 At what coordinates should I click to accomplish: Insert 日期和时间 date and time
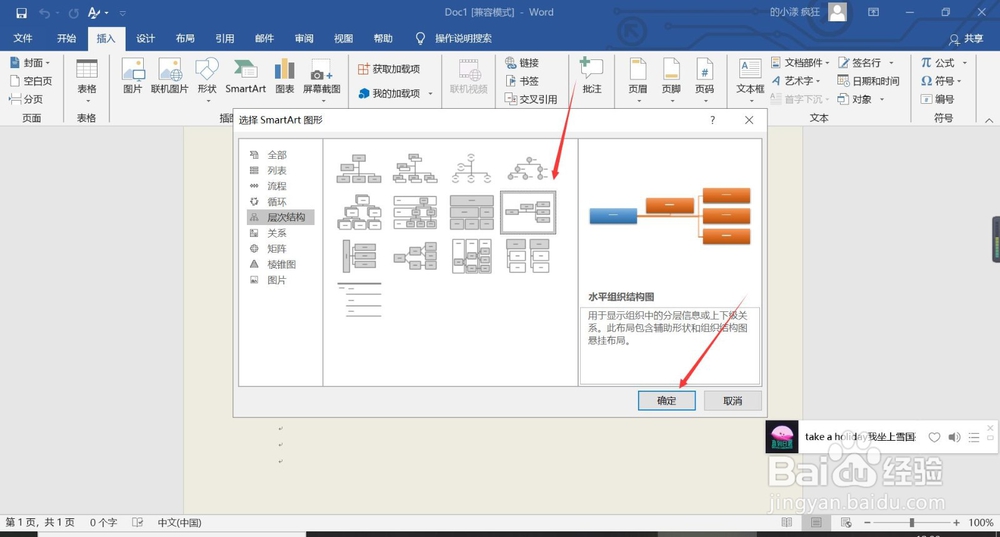[868, 81]
